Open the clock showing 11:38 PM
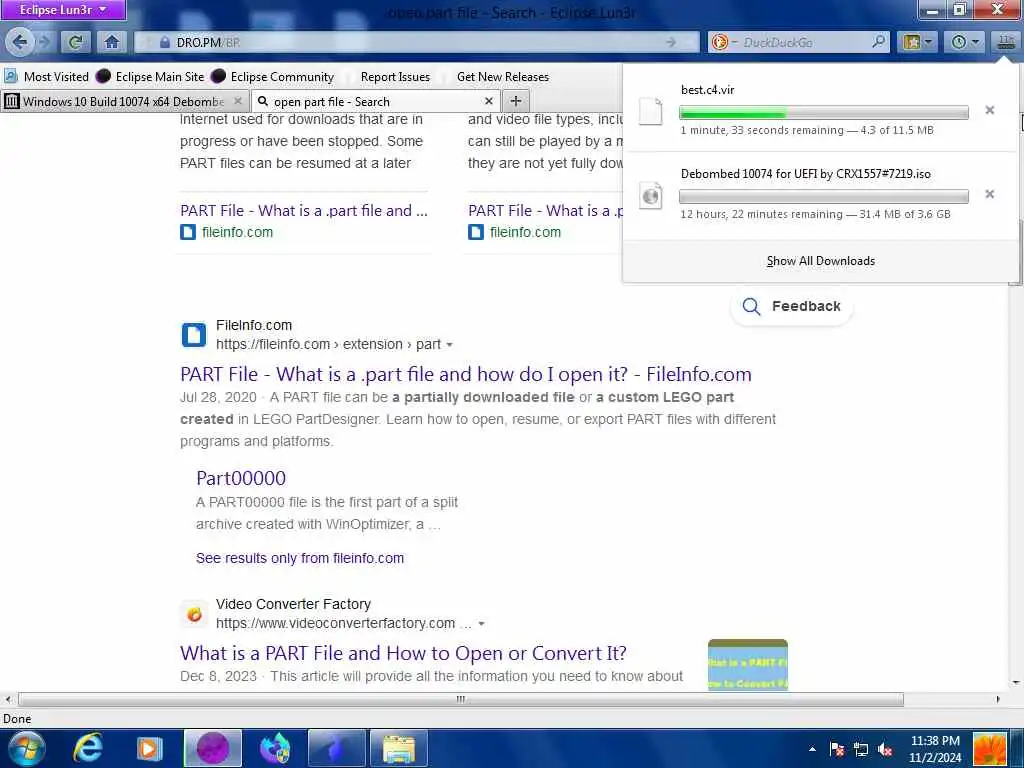The height and width of the screenshot is (768, 1024). click(935, 749)
